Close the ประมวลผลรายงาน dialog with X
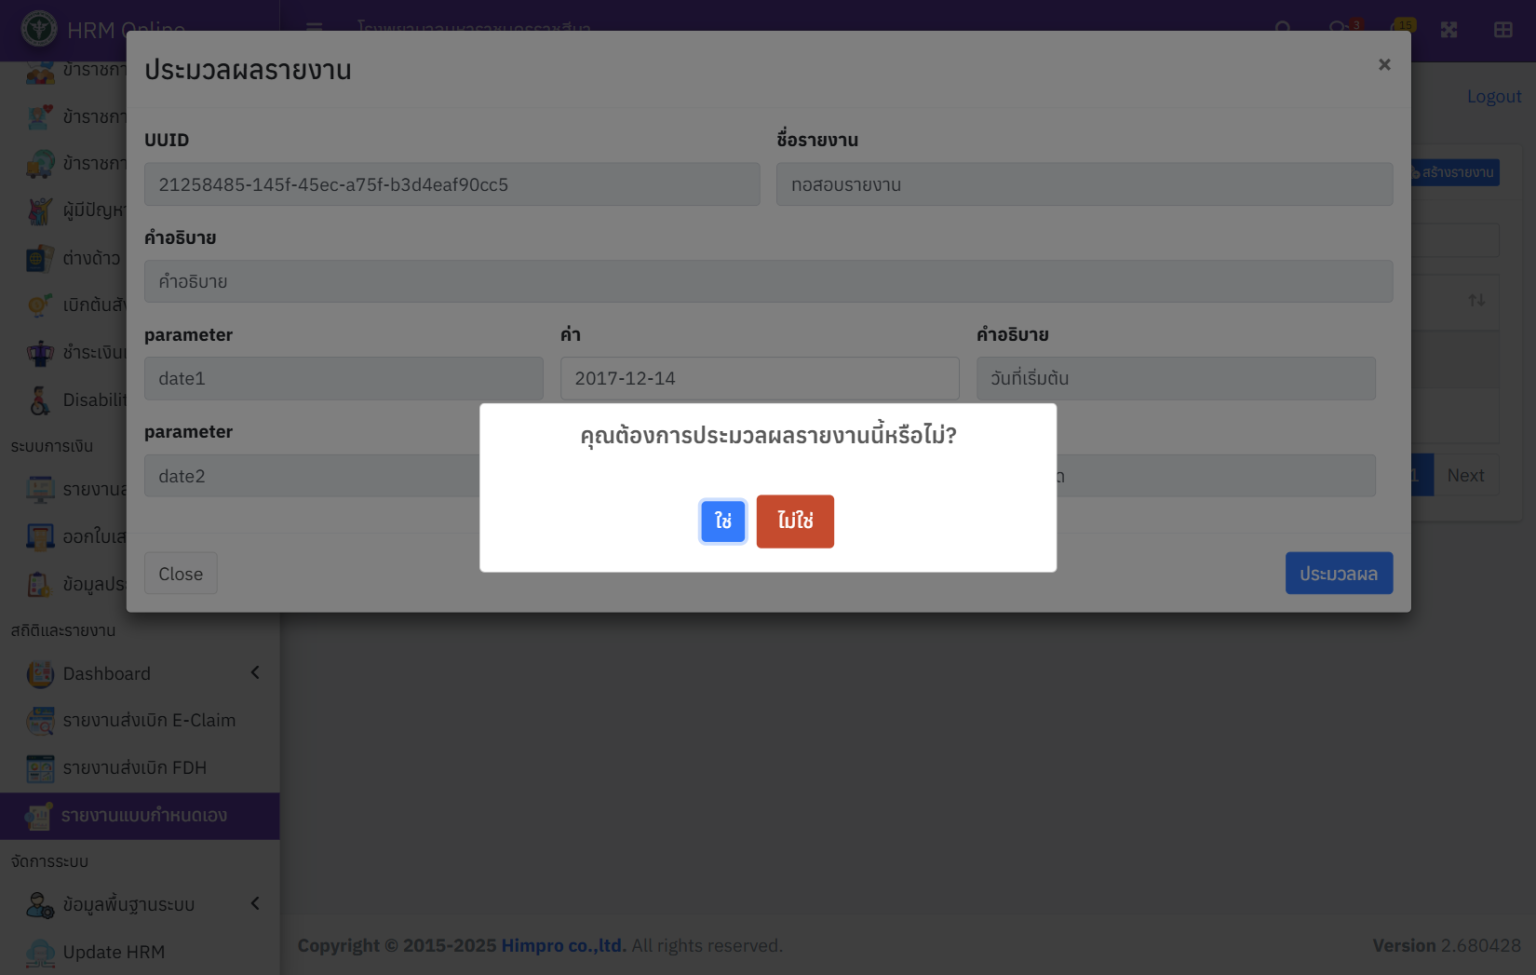This screenshot has height=975, width=1536. click(1384, 65)
